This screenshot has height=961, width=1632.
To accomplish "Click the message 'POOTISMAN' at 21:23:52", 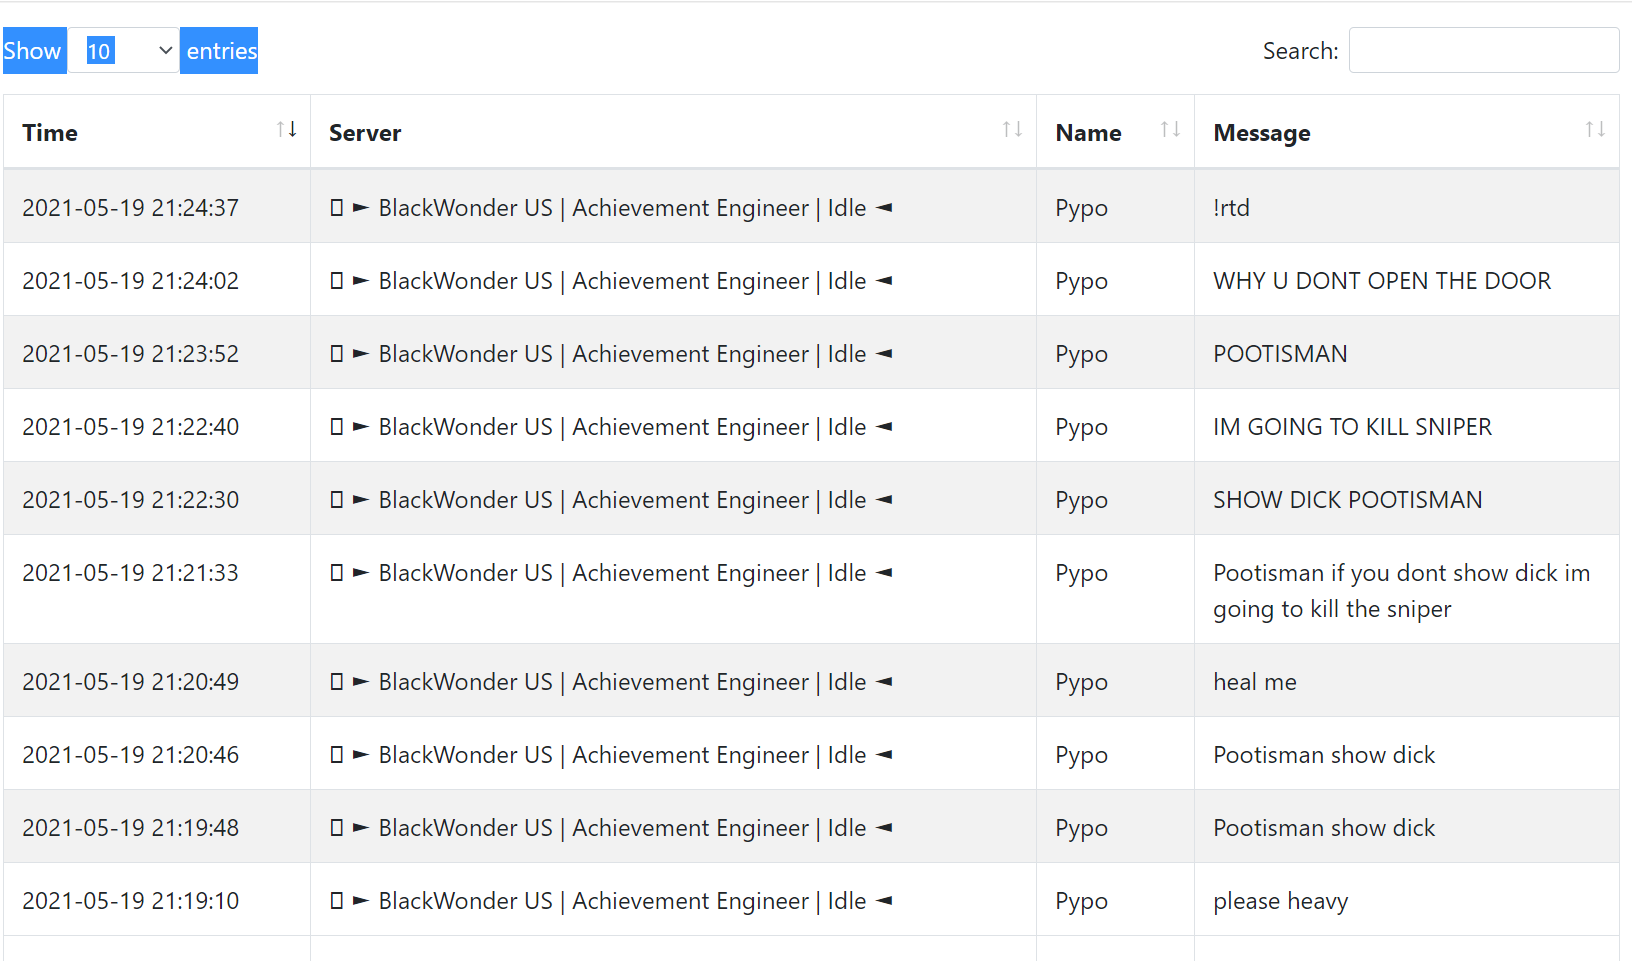I will [1280, 354].
